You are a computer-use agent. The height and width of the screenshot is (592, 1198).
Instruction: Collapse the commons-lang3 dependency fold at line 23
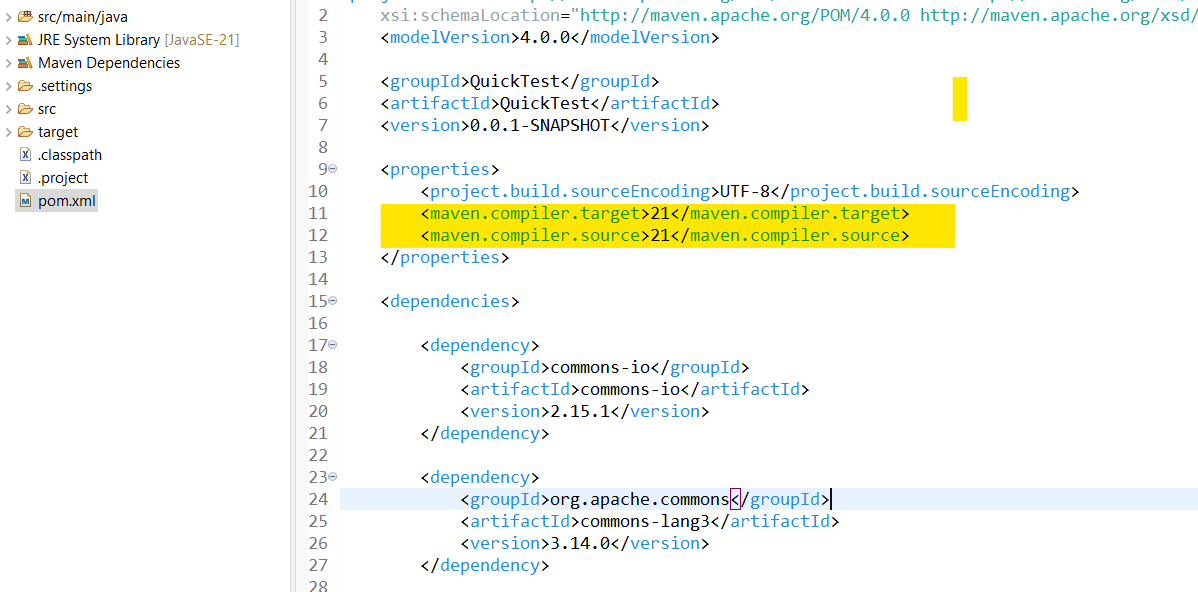click(x=333, y=478)
